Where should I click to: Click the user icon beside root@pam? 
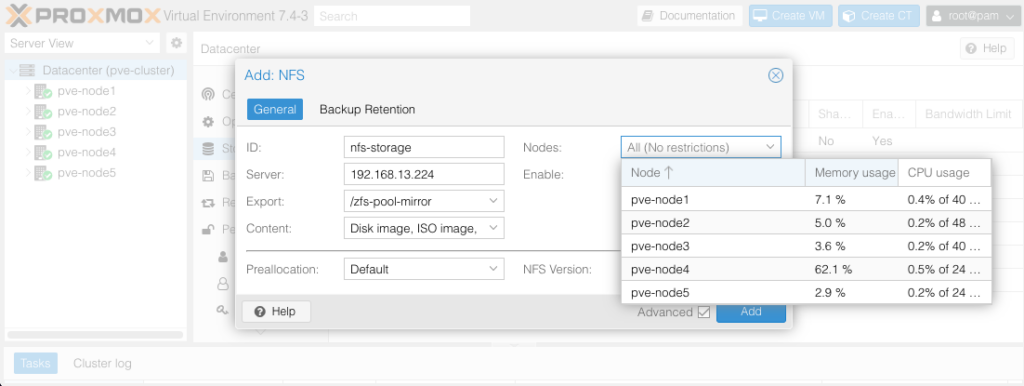pos(937,16)
